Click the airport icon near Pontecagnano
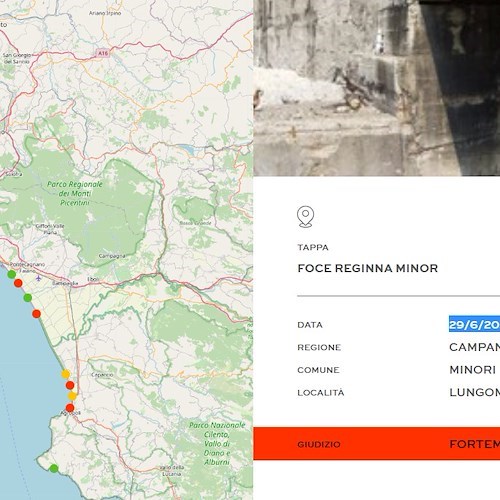Viewport: 500px width, 500px height. click(39, 278)
